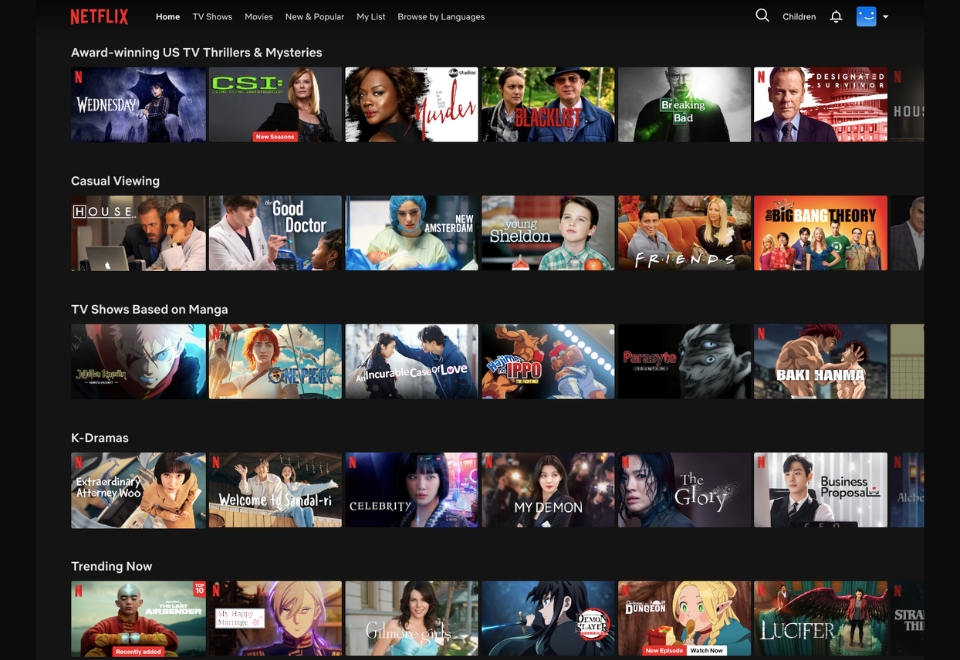This screenshot has height=660, width=960.
Task: Open The Glory K-drama tile
Action: (684, 489)
